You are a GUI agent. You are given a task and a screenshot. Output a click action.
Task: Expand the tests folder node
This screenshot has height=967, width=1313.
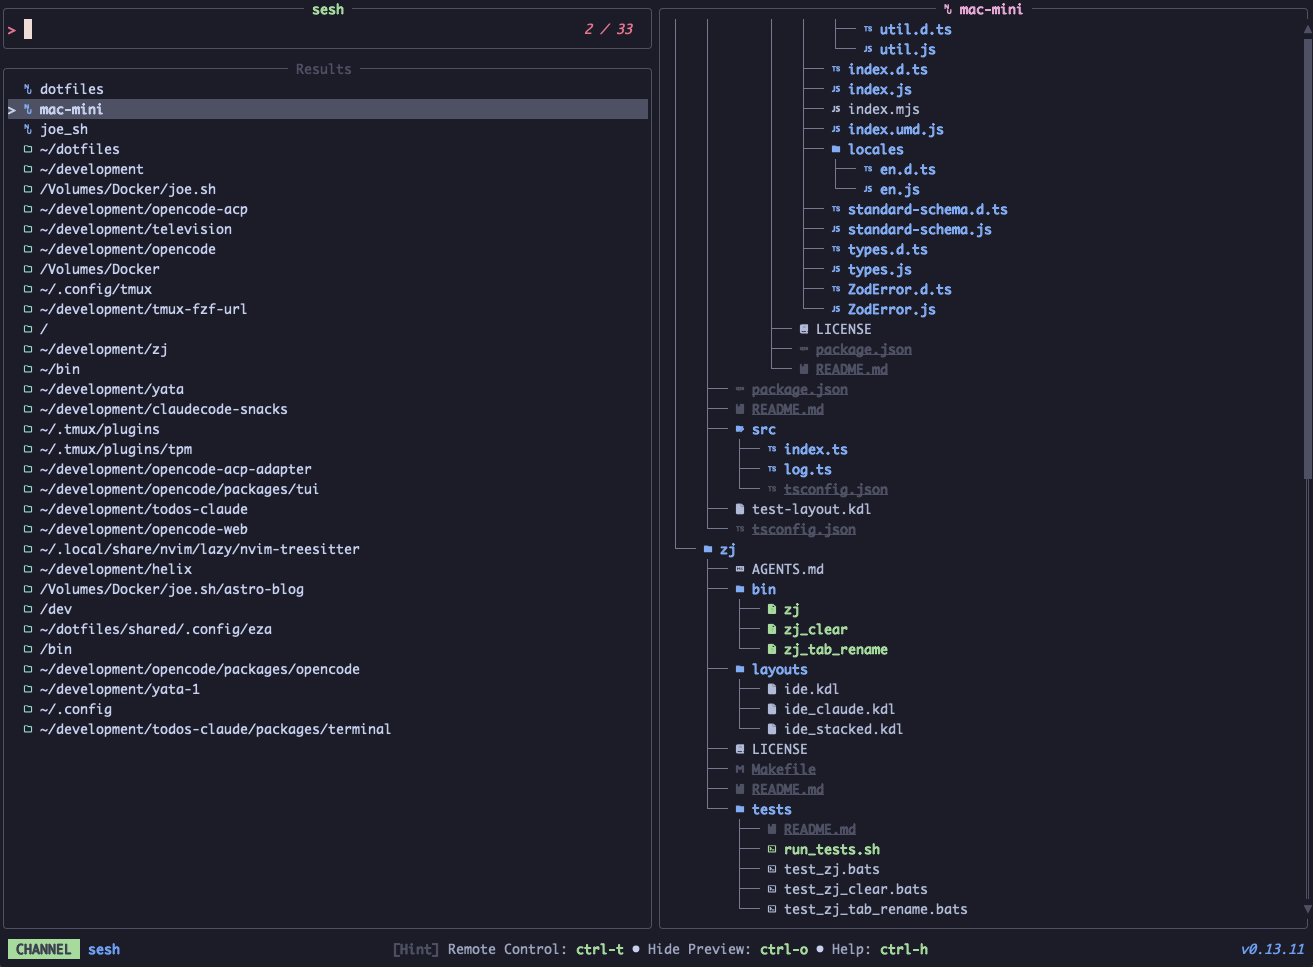[x=740, y=809]
